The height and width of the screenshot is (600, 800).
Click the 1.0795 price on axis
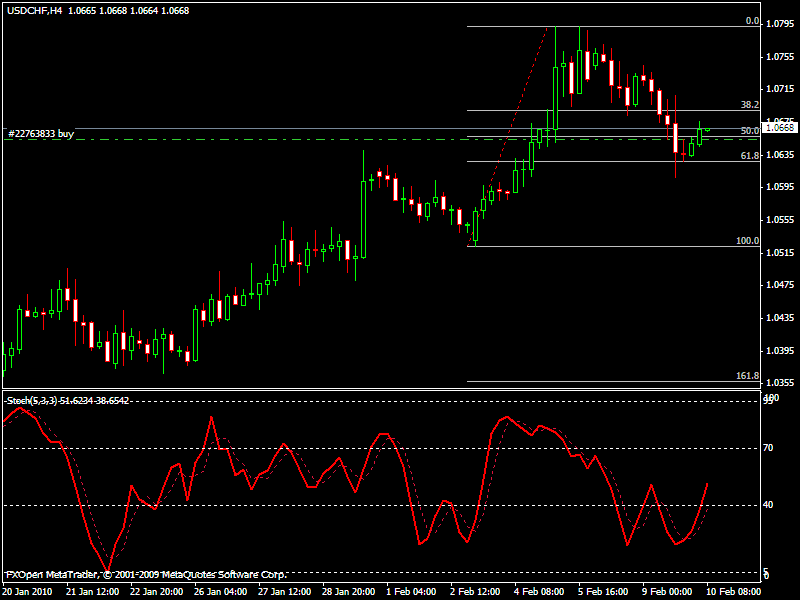[778, 23]
